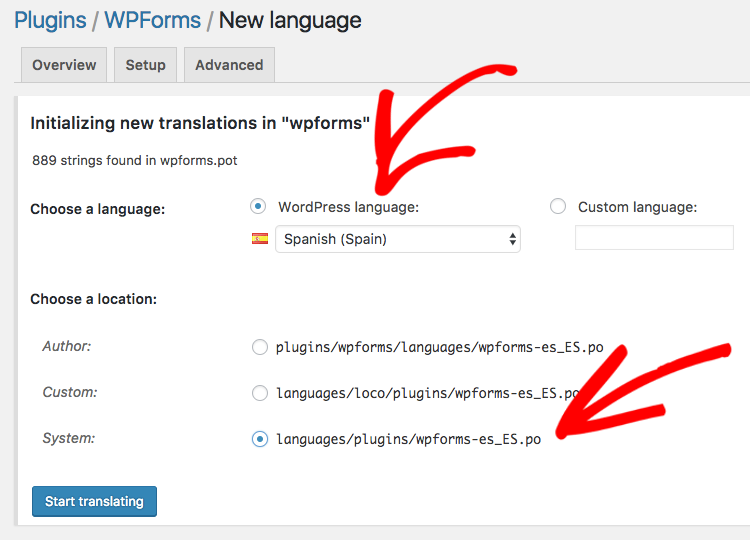
Task: Click the languages/plugins/wpforms-es_ES.po path label
Action: click(408, 439)
